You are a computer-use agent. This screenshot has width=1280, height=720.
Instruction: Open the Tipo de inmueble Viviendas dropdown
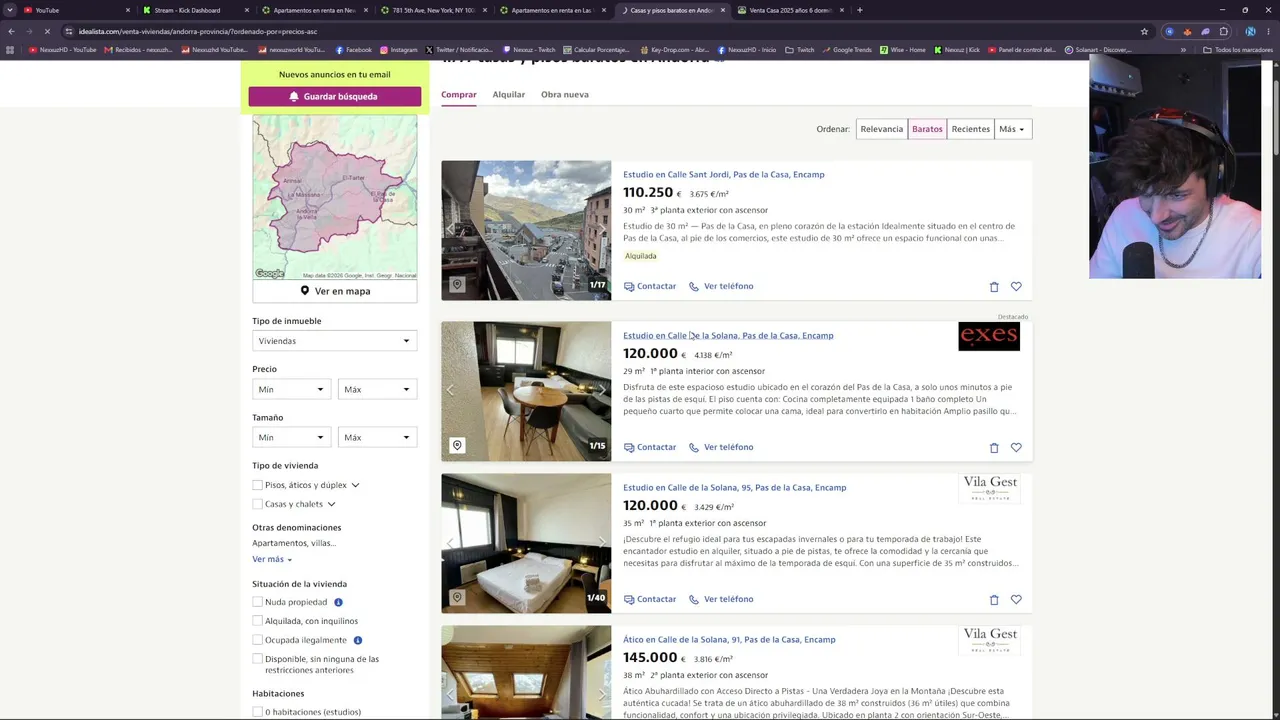tap(334, 341)
